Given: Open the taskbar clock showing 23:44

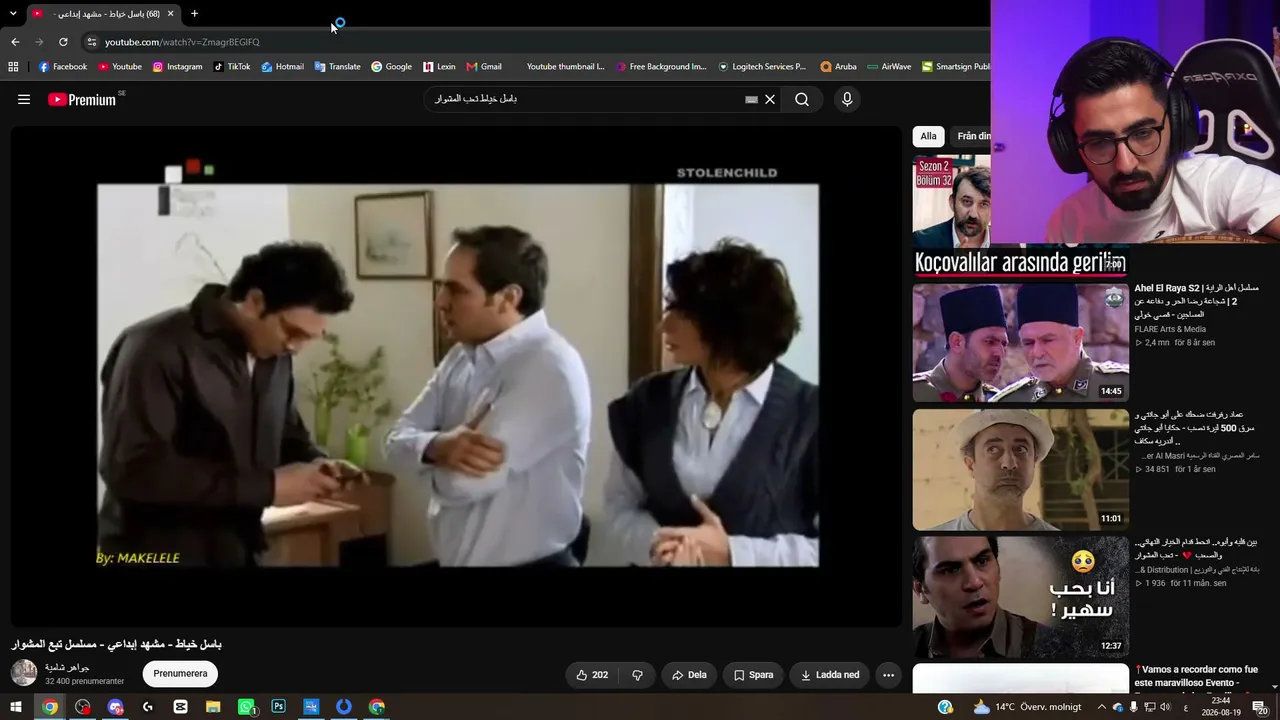Looking at the screenshot, I should pyautogui.click(x=1221, y=707).
